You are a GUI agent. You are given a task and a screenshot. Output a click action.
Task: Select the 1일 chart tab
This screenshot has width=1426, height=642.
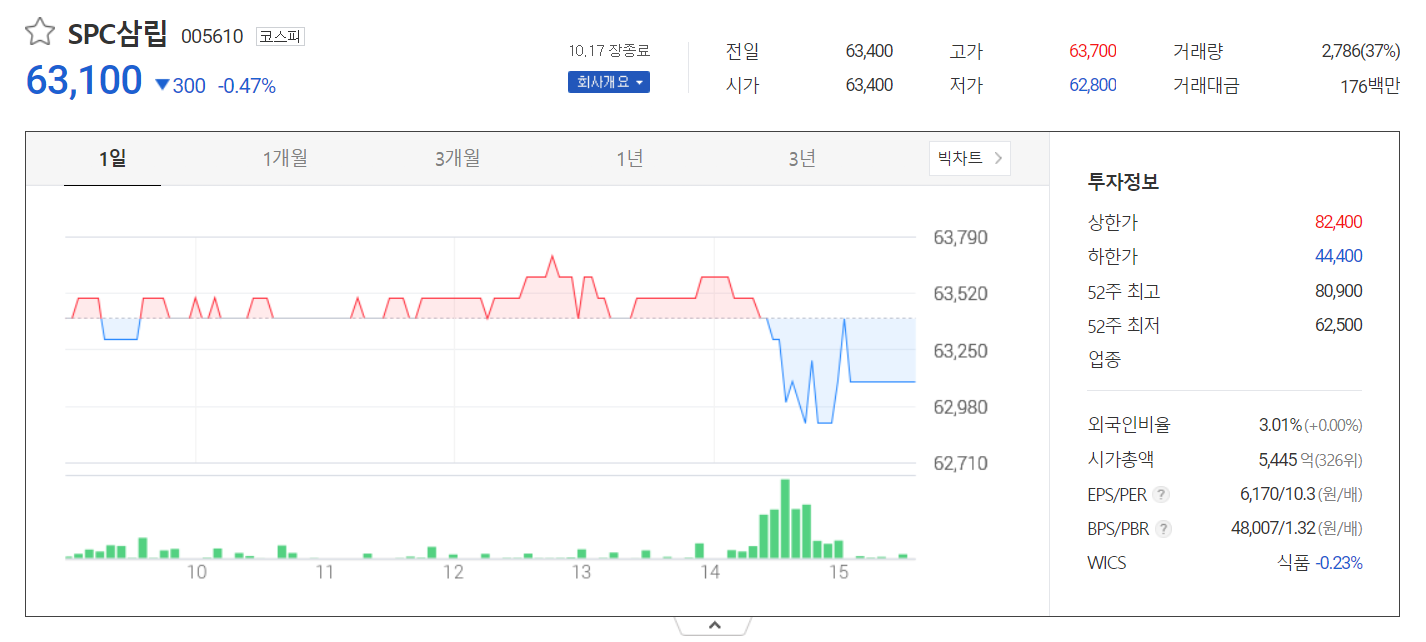tap(112, 158)
